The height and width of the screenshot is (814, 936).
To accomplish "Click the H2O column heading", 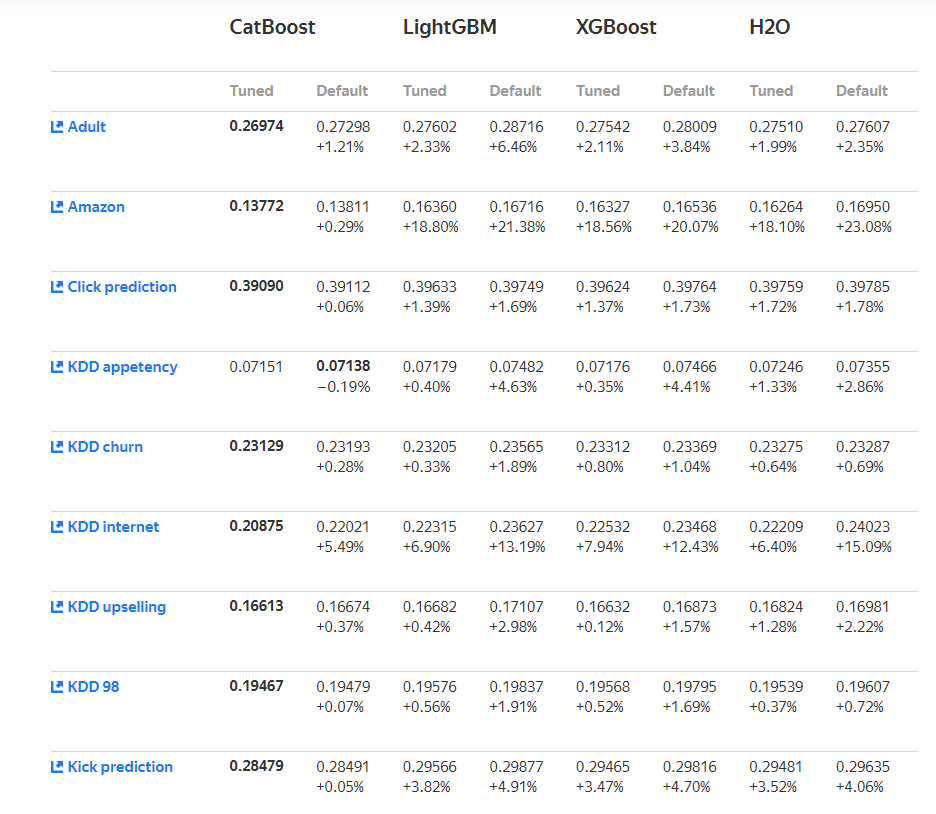I will coord(769,27).
